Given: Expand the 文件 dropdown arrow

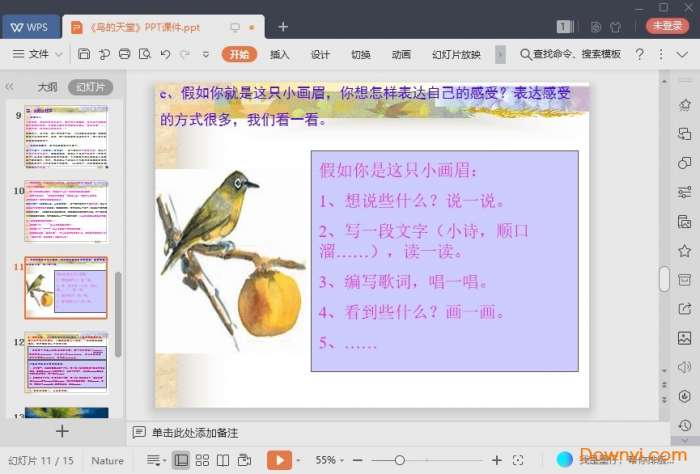Looking at the screenshot, I should click(x=58, y=54).
